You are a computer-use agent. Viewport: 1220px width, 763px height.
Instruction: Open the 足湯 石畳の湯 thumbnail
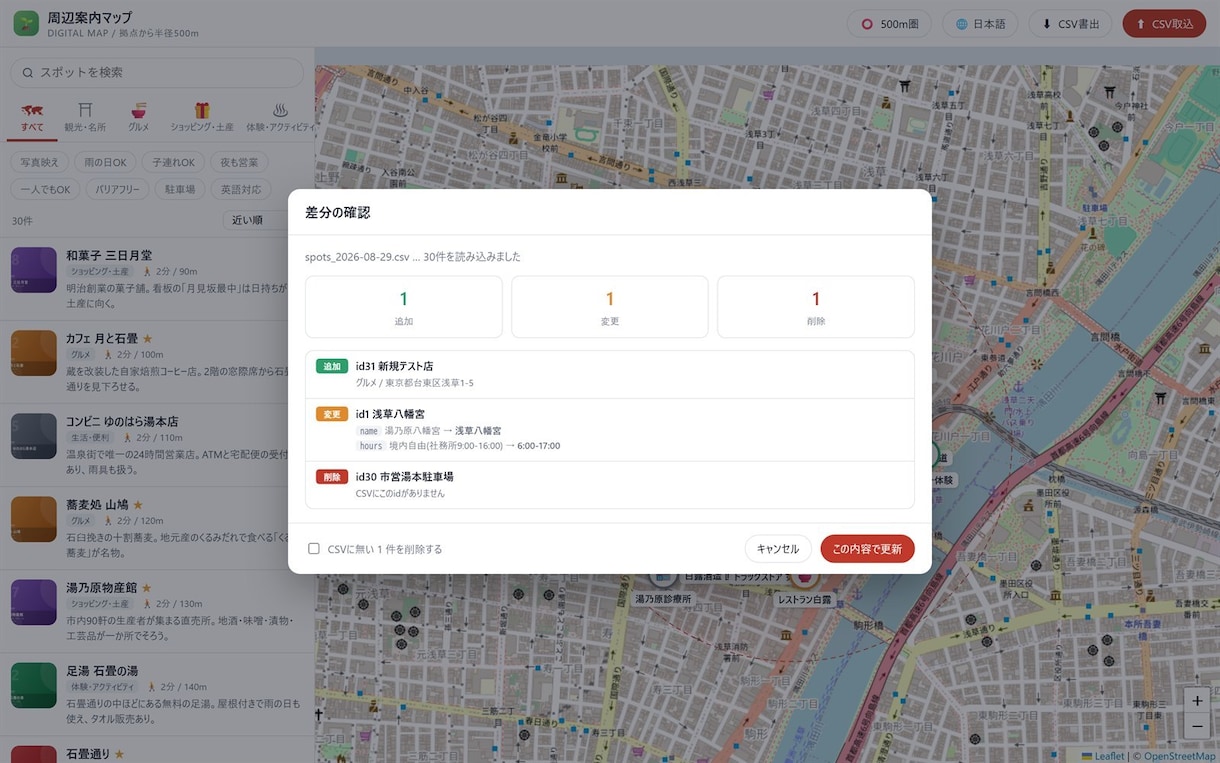[33, 686]
